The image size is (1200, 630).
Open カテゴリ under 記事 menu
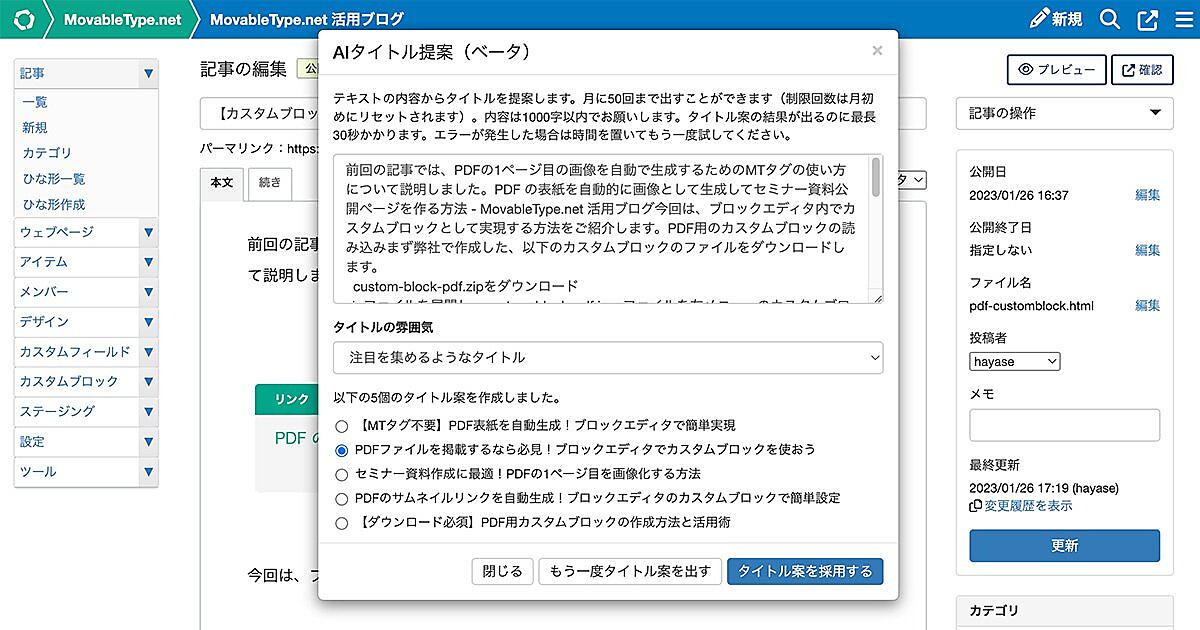pos(47,153)
